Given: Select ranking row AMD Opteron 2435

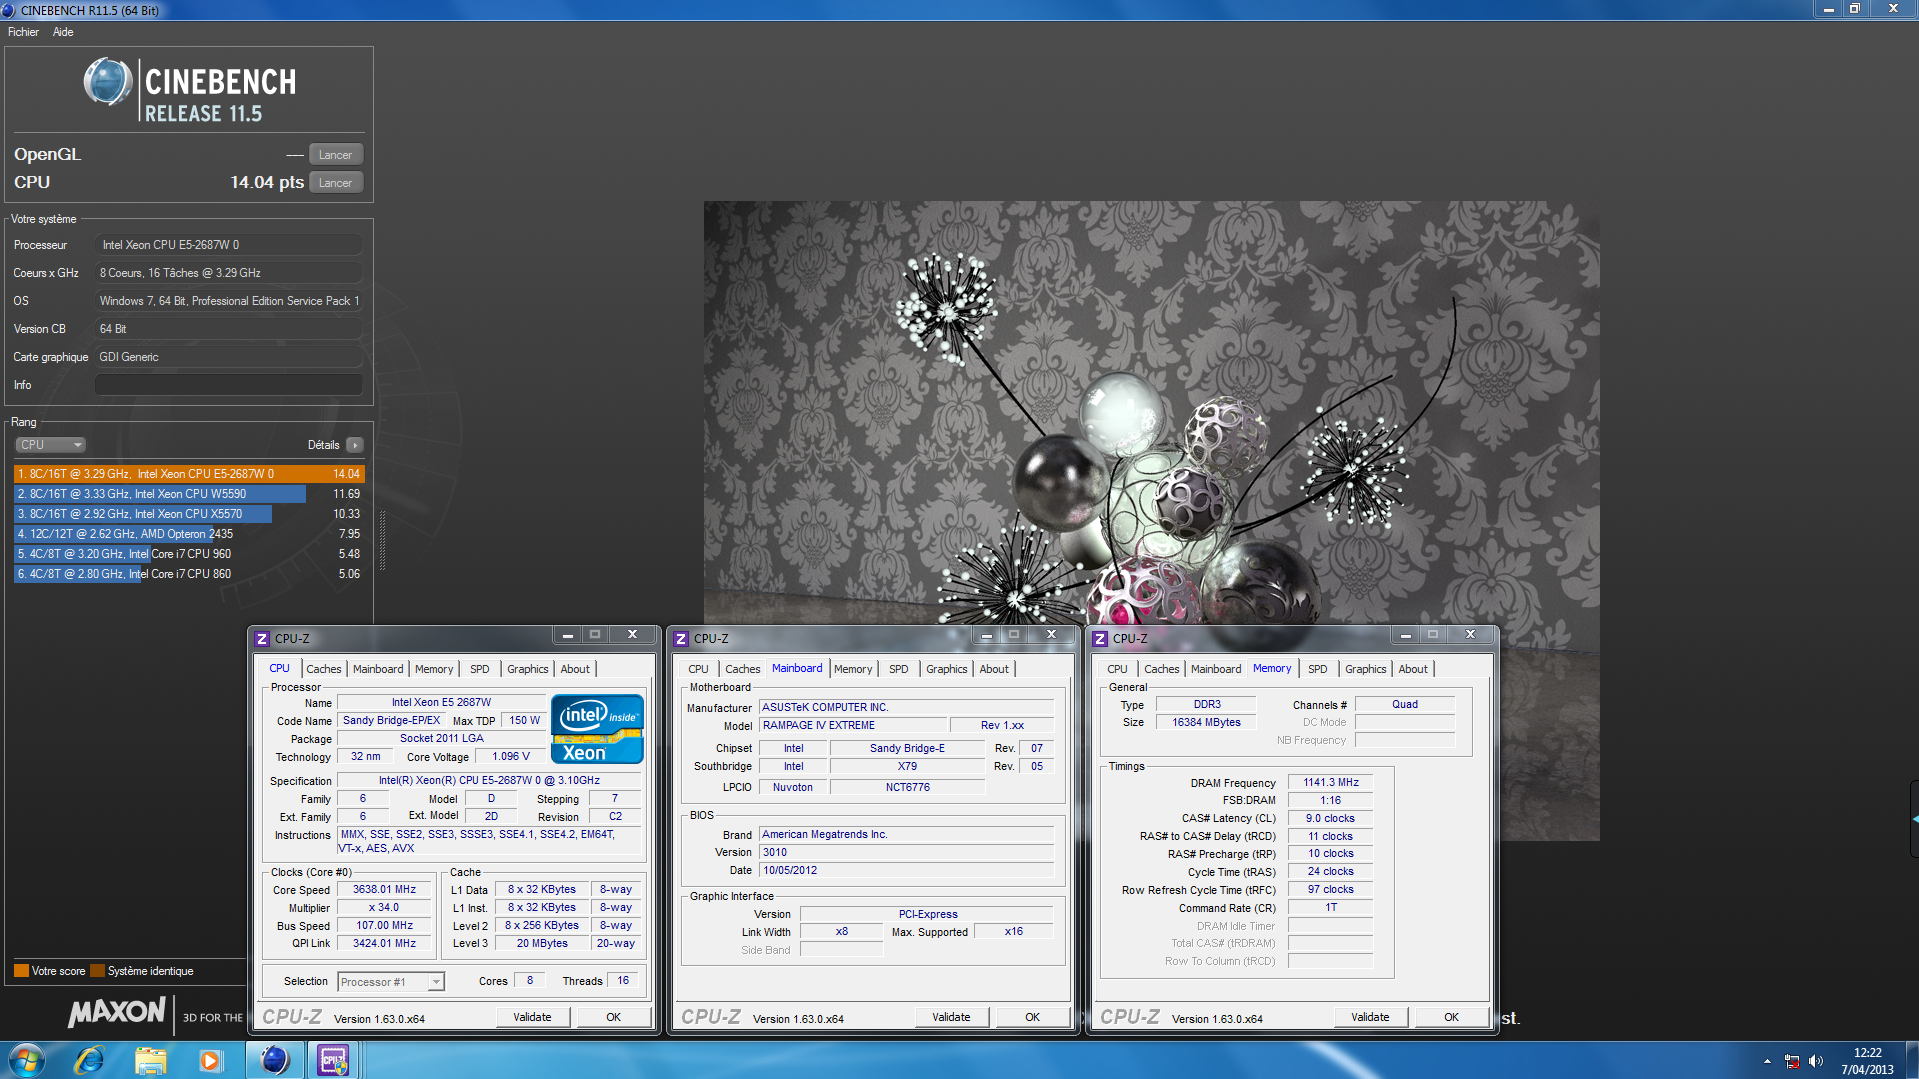Looking at the screenshot, I should (x=189, y=534).
